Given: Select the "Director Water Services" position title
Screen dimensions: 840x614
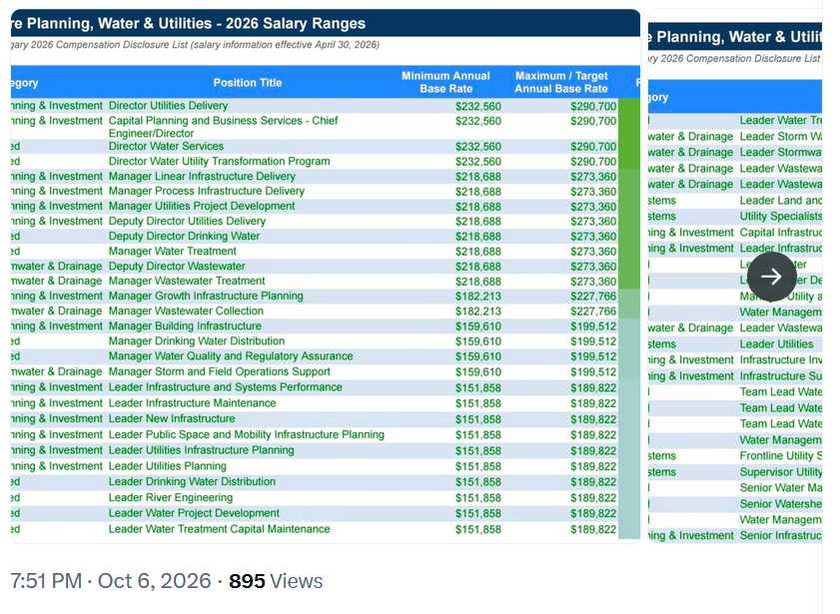Looking at the screenshot, I should pos(166,146).
